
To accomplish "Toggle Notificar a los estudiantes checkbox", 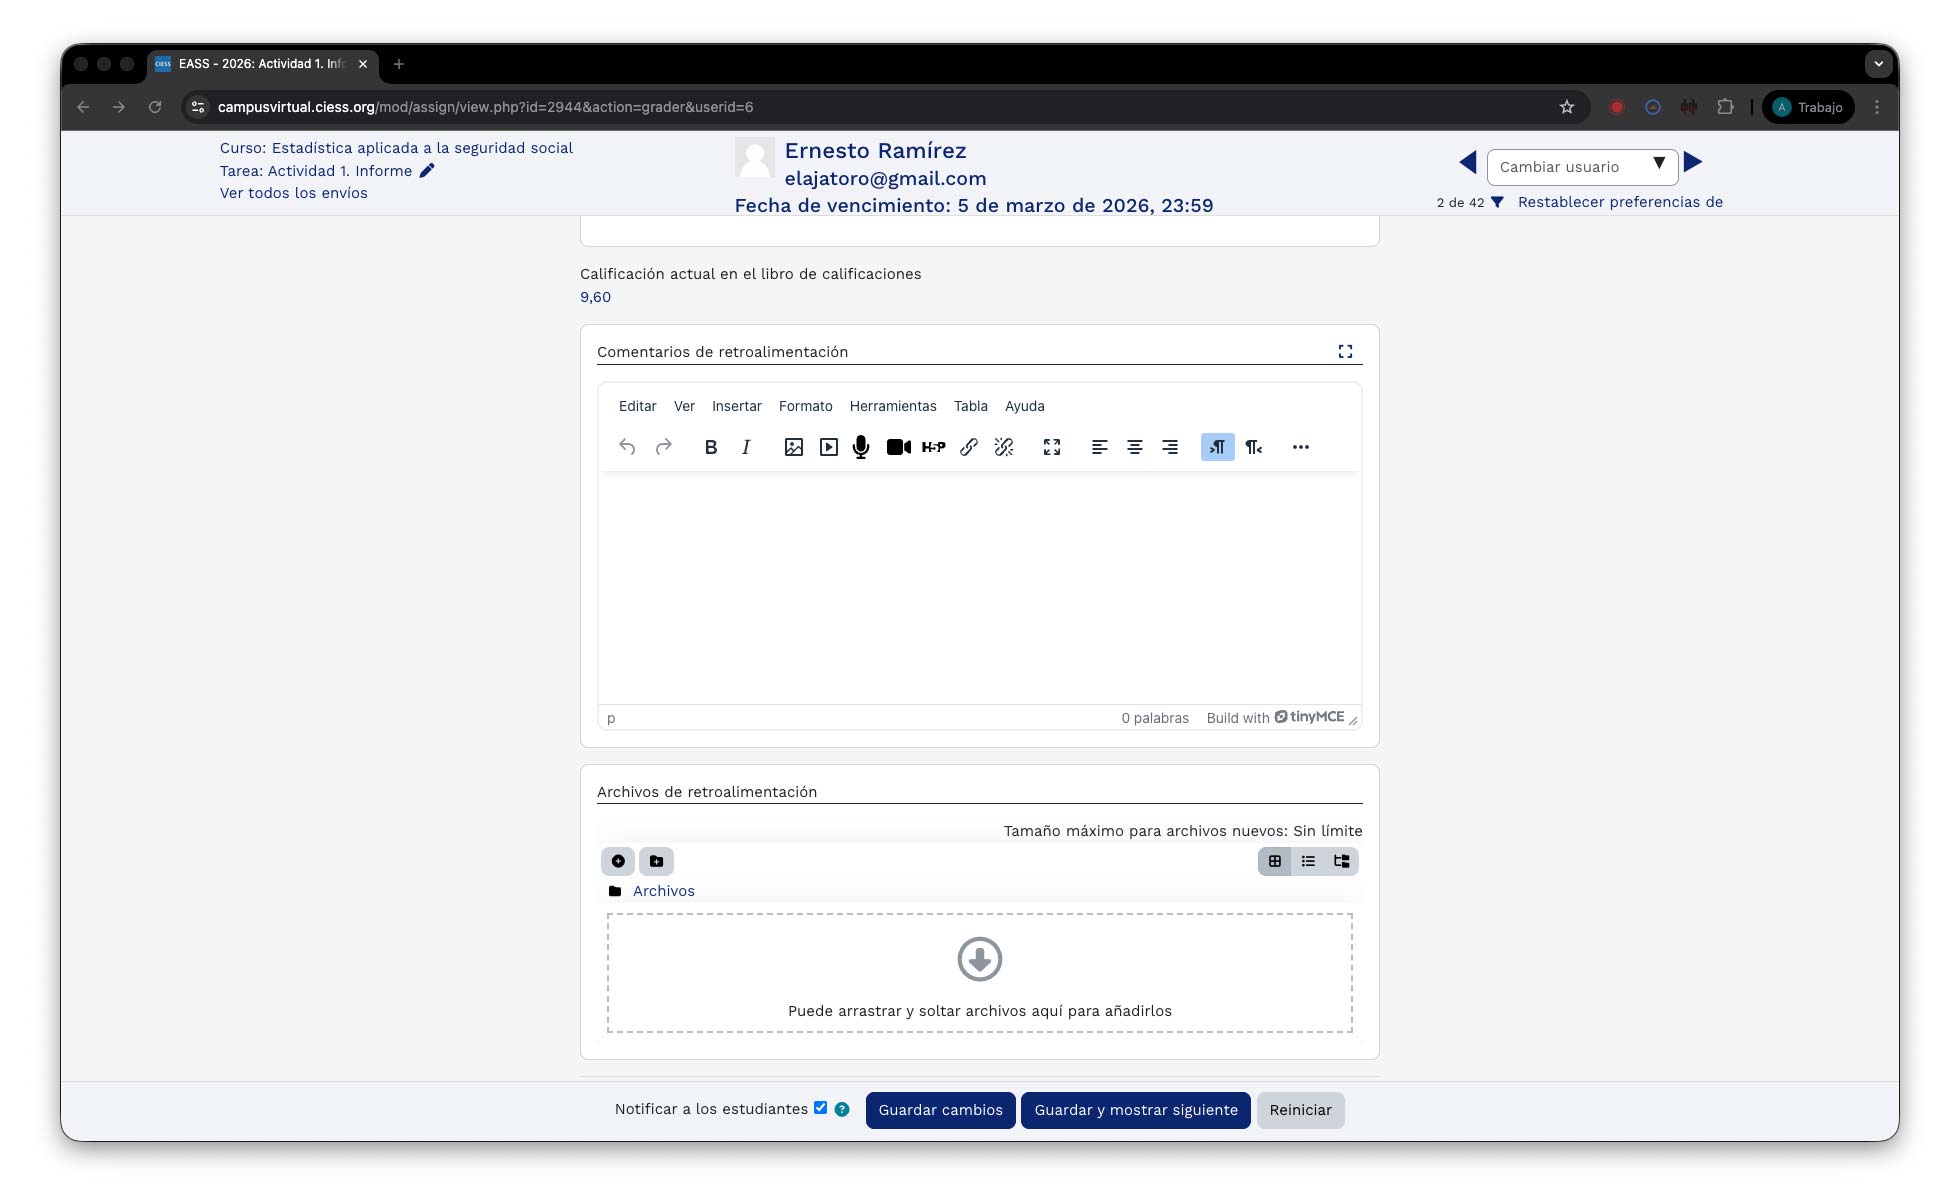I will pos(820,1107).
